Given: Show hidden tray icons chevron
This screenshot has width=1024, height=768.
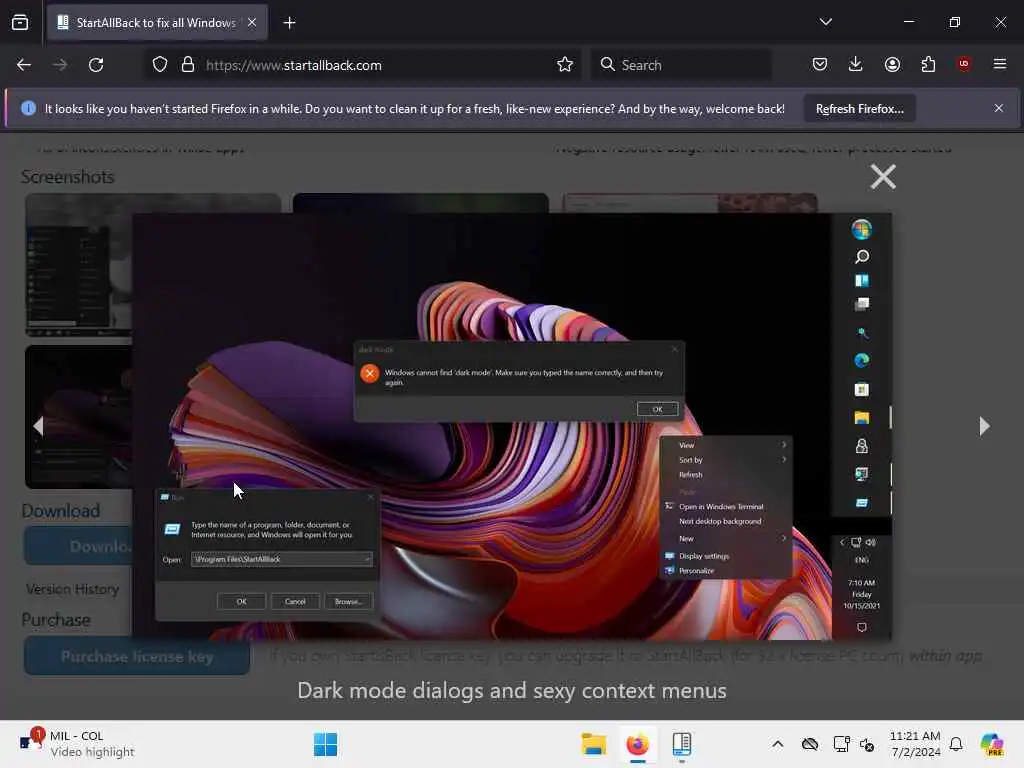Looking at the screenshot, I should tap(777, 744).
